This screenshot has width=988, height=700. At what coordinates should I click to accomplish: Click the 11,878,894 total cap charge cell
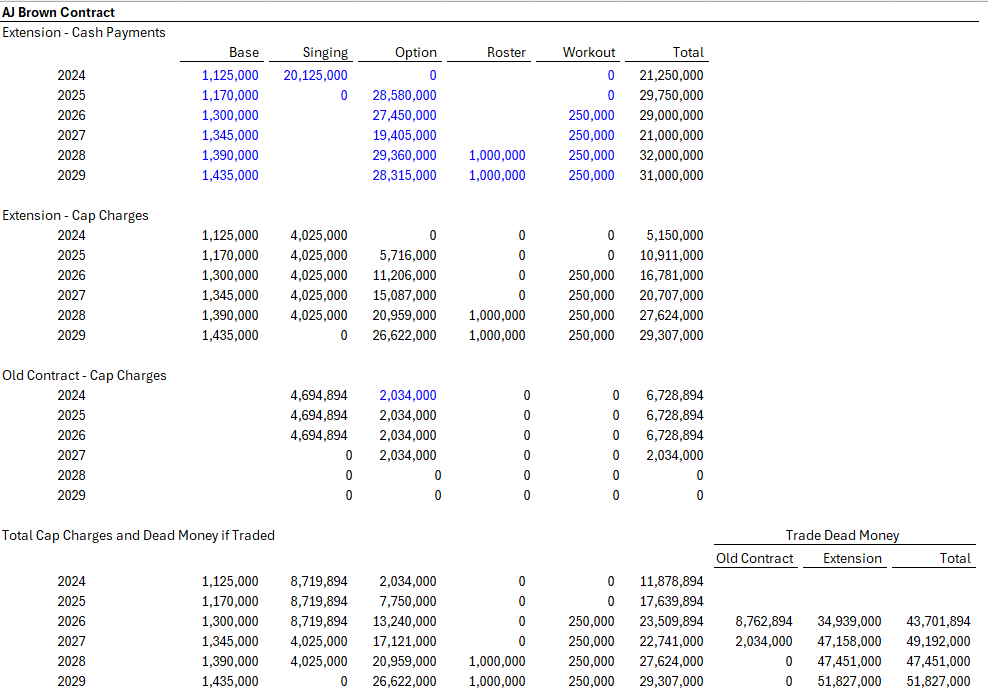671,581
